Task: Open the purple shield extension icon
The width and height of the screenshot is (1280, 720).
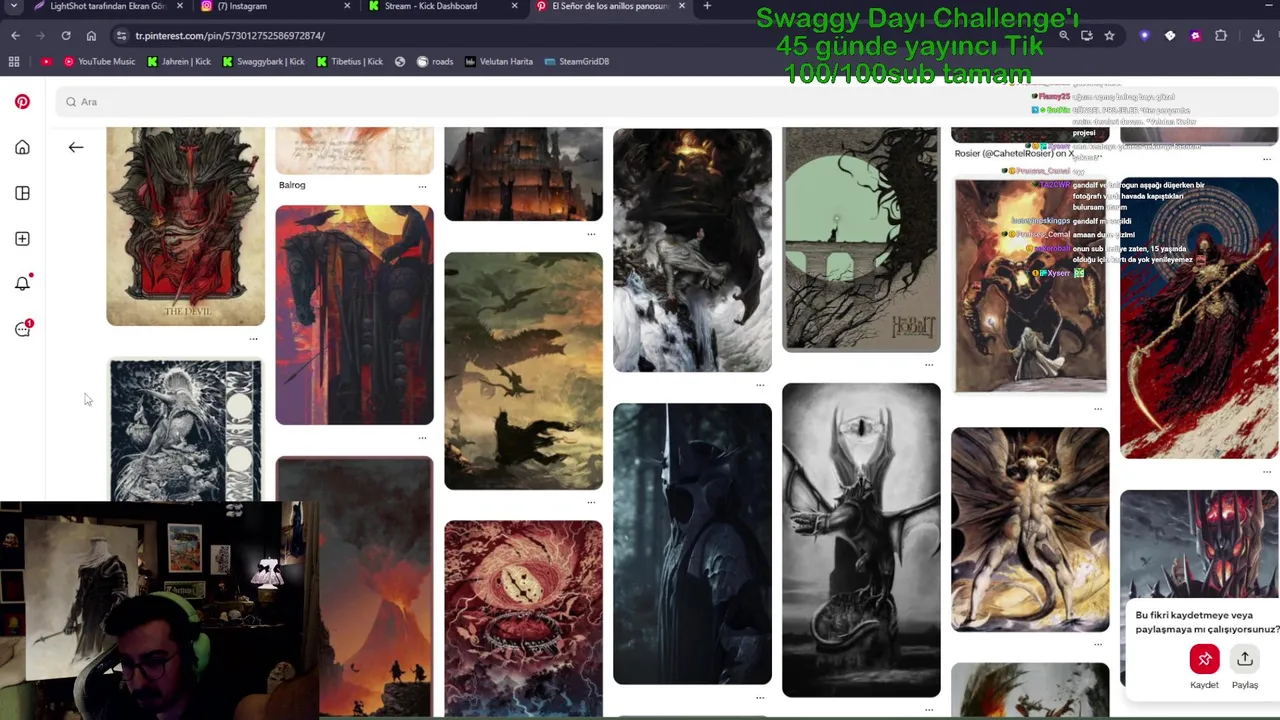Action: point(1145,36)
